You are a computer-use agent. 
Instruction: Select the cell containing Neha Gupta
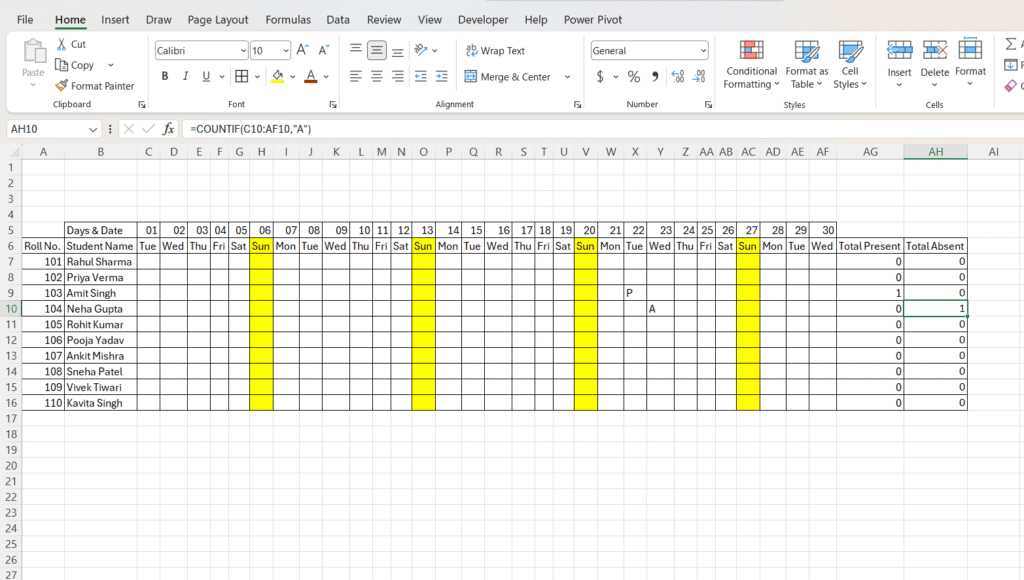[x=101, y=308]
